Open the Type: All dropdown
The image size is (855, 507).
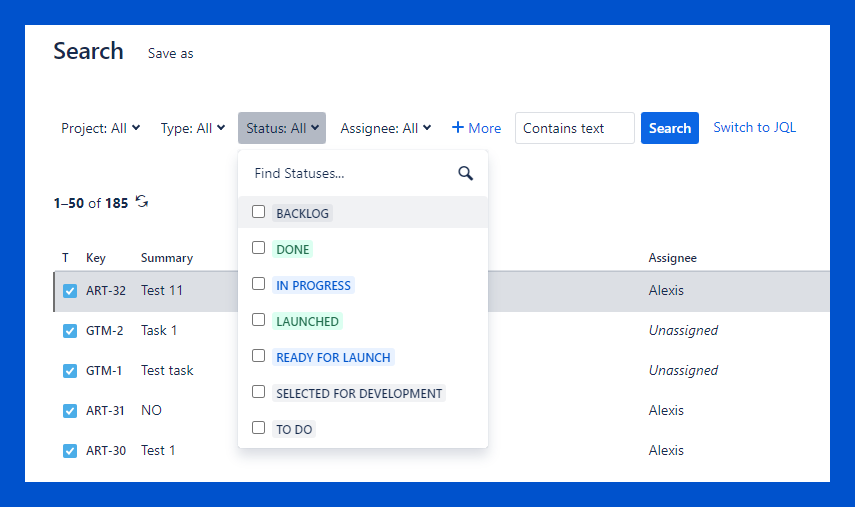[192, 128]
